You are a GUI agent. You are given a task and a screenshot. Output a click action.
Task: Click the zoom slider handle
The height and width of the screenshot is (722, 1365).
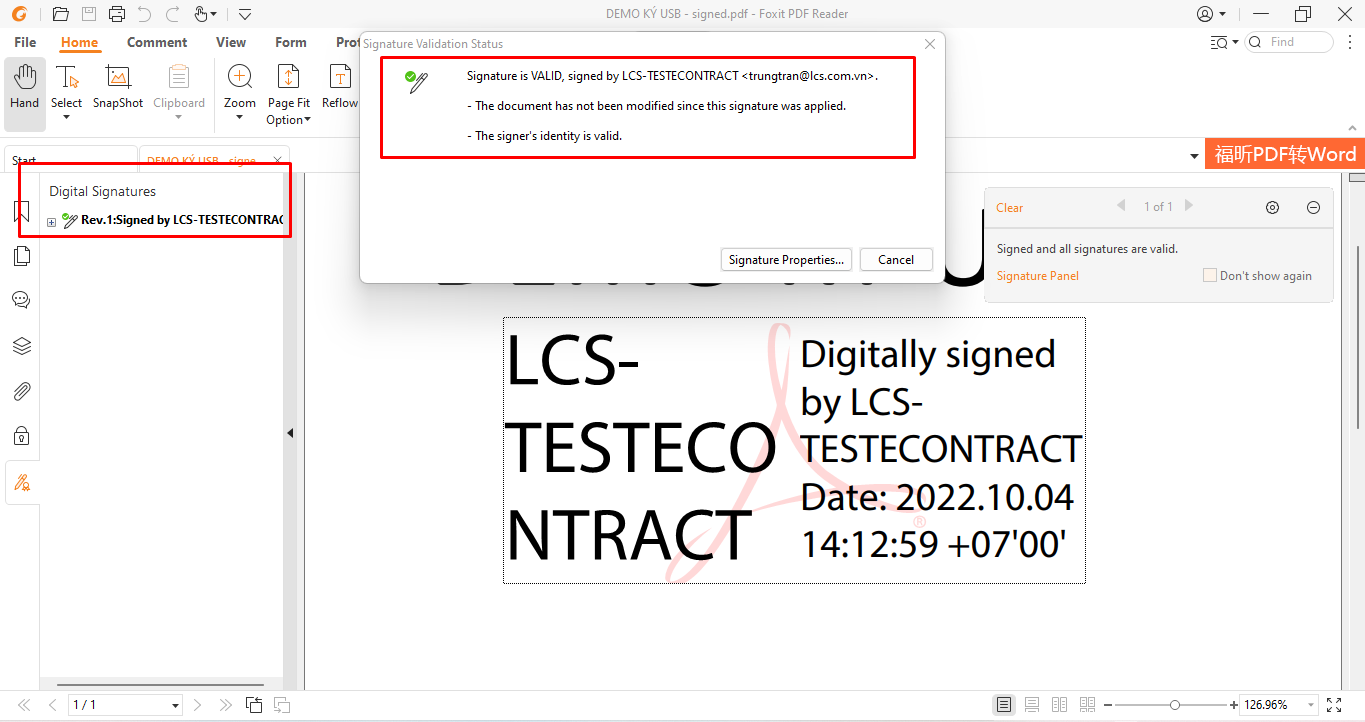click(x=1175, y=705)
